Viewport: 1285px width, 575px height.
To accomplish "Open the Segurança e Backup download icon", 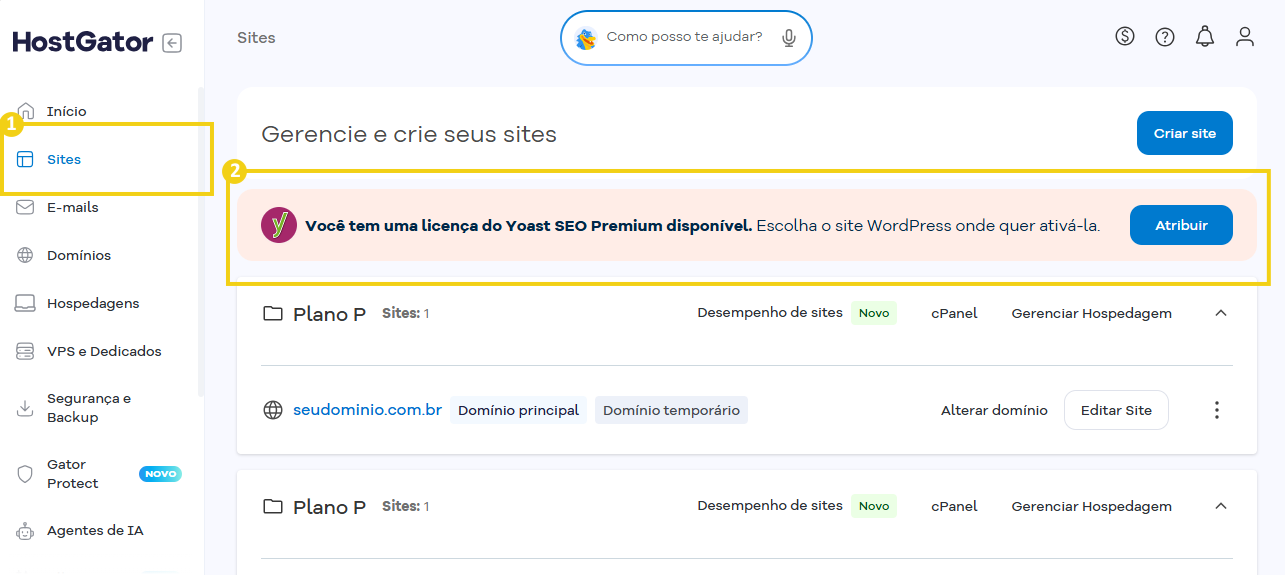I will (x=26, y=408).
